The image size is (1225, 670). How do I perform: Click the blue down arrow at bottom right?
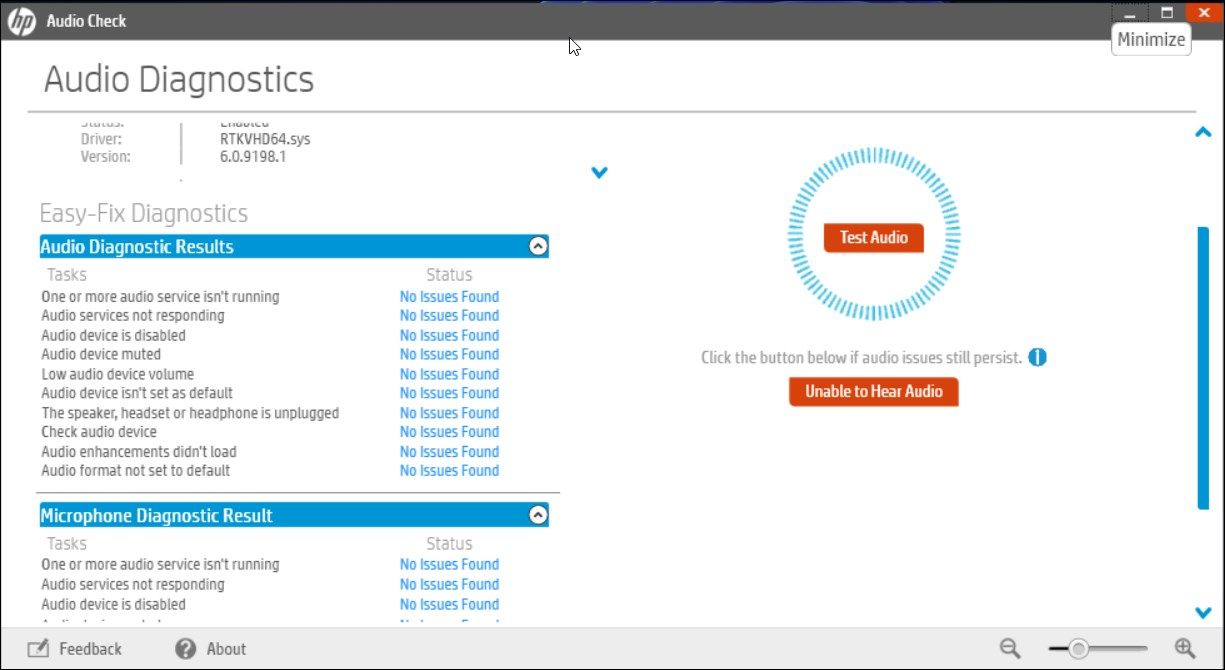click(1203, 612)
